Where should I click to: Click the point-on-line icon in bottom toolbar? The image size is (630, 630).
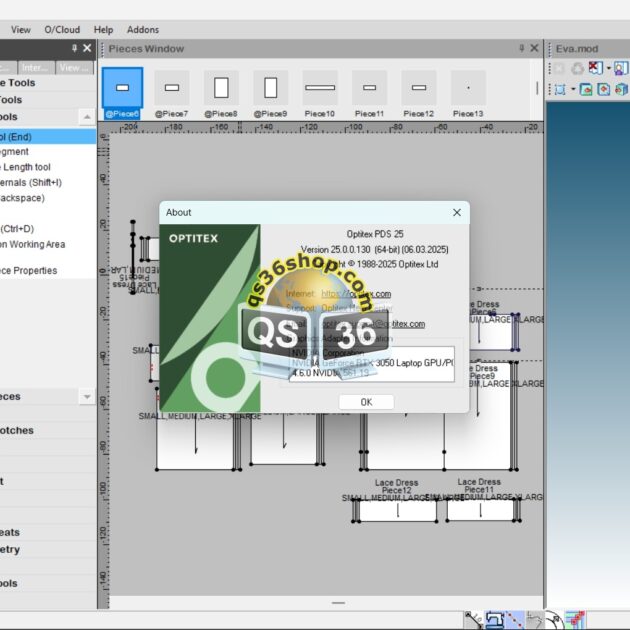(x=474, y=619)
